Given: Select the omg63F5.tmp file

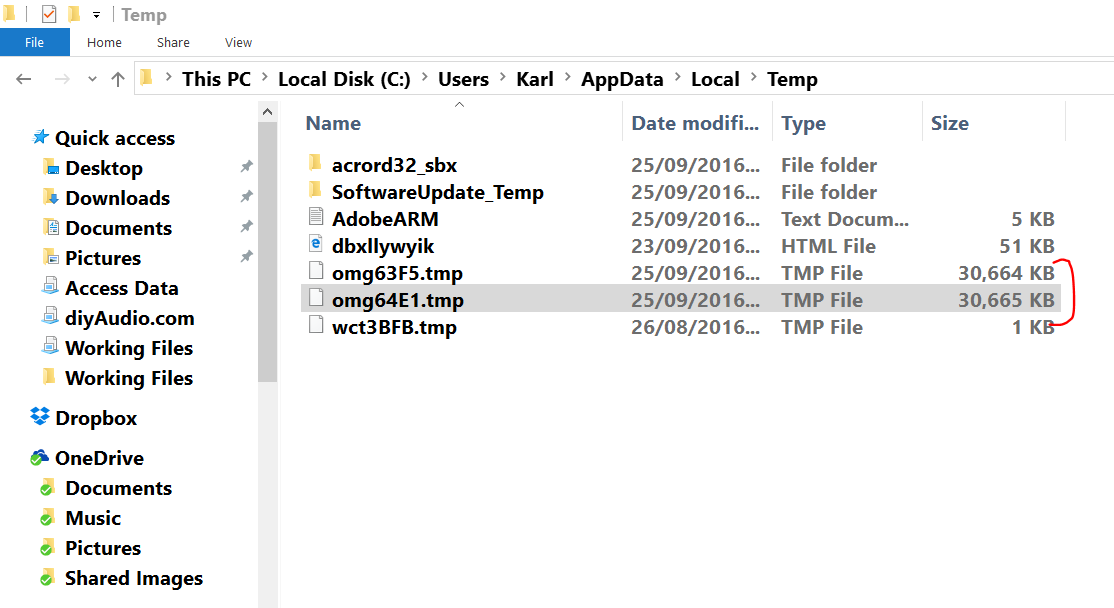Looking at the screenshot, I should (x=397, y=273).
